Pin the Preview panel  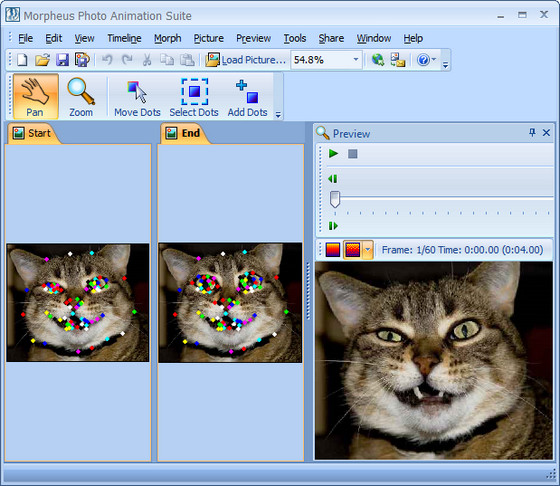pyautogui.click(x=532, y=133)
